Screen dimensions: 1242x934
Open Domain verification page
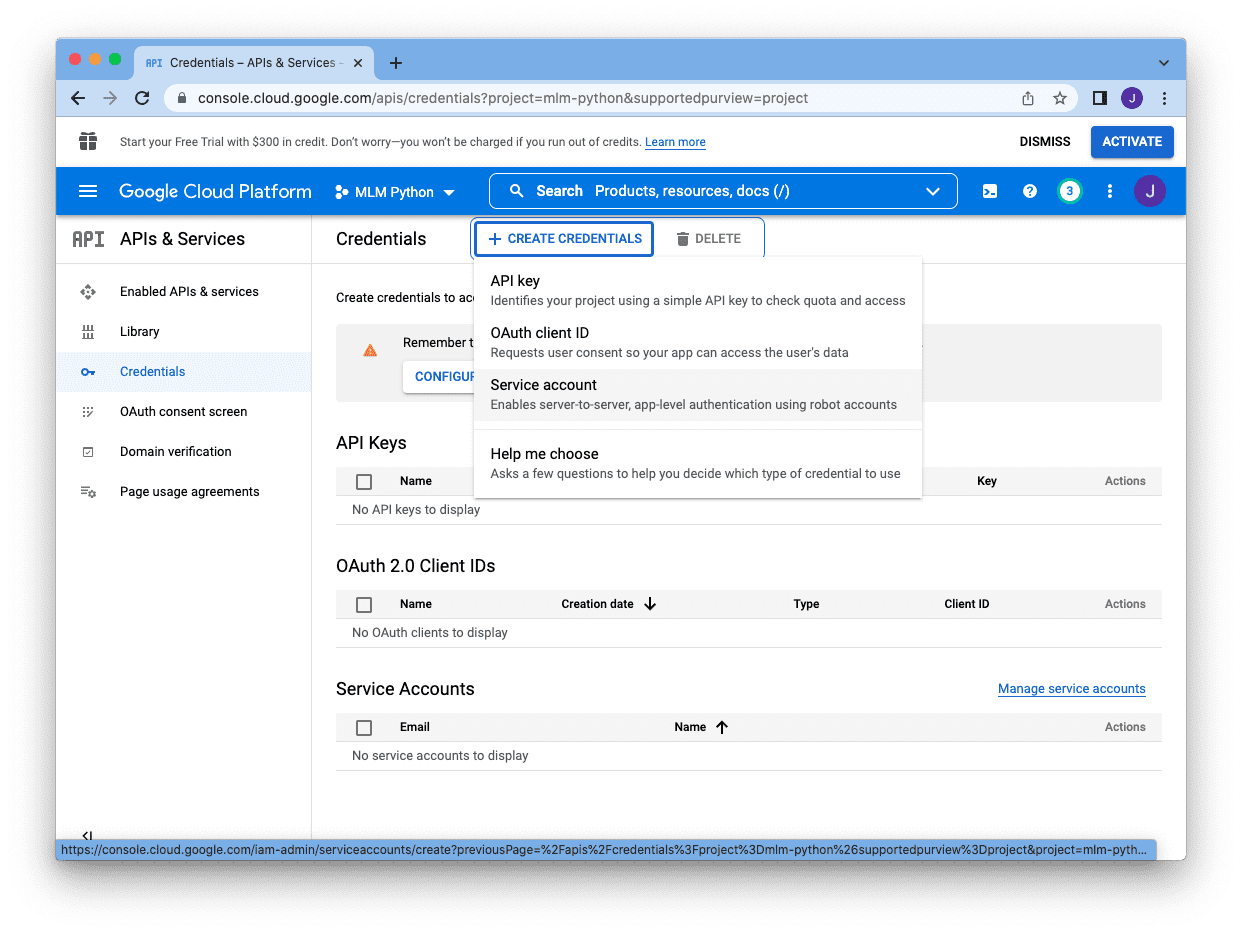click(x=184, y=452)
